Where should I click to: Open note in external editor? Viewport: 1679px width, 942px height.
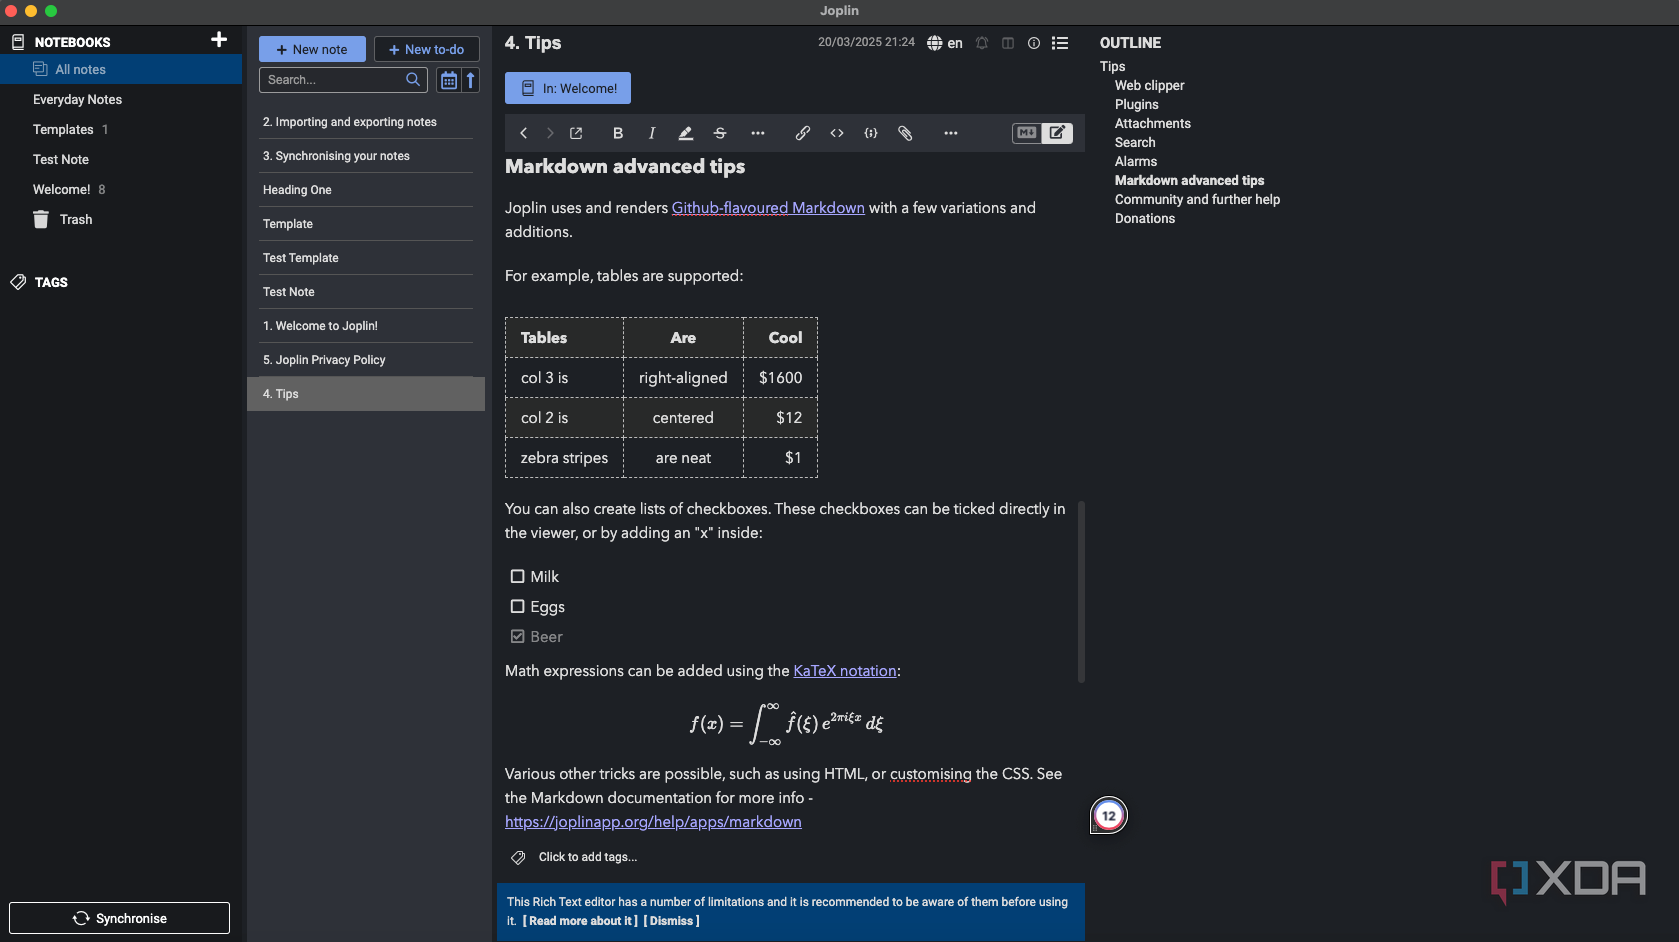tap(576, 133)
